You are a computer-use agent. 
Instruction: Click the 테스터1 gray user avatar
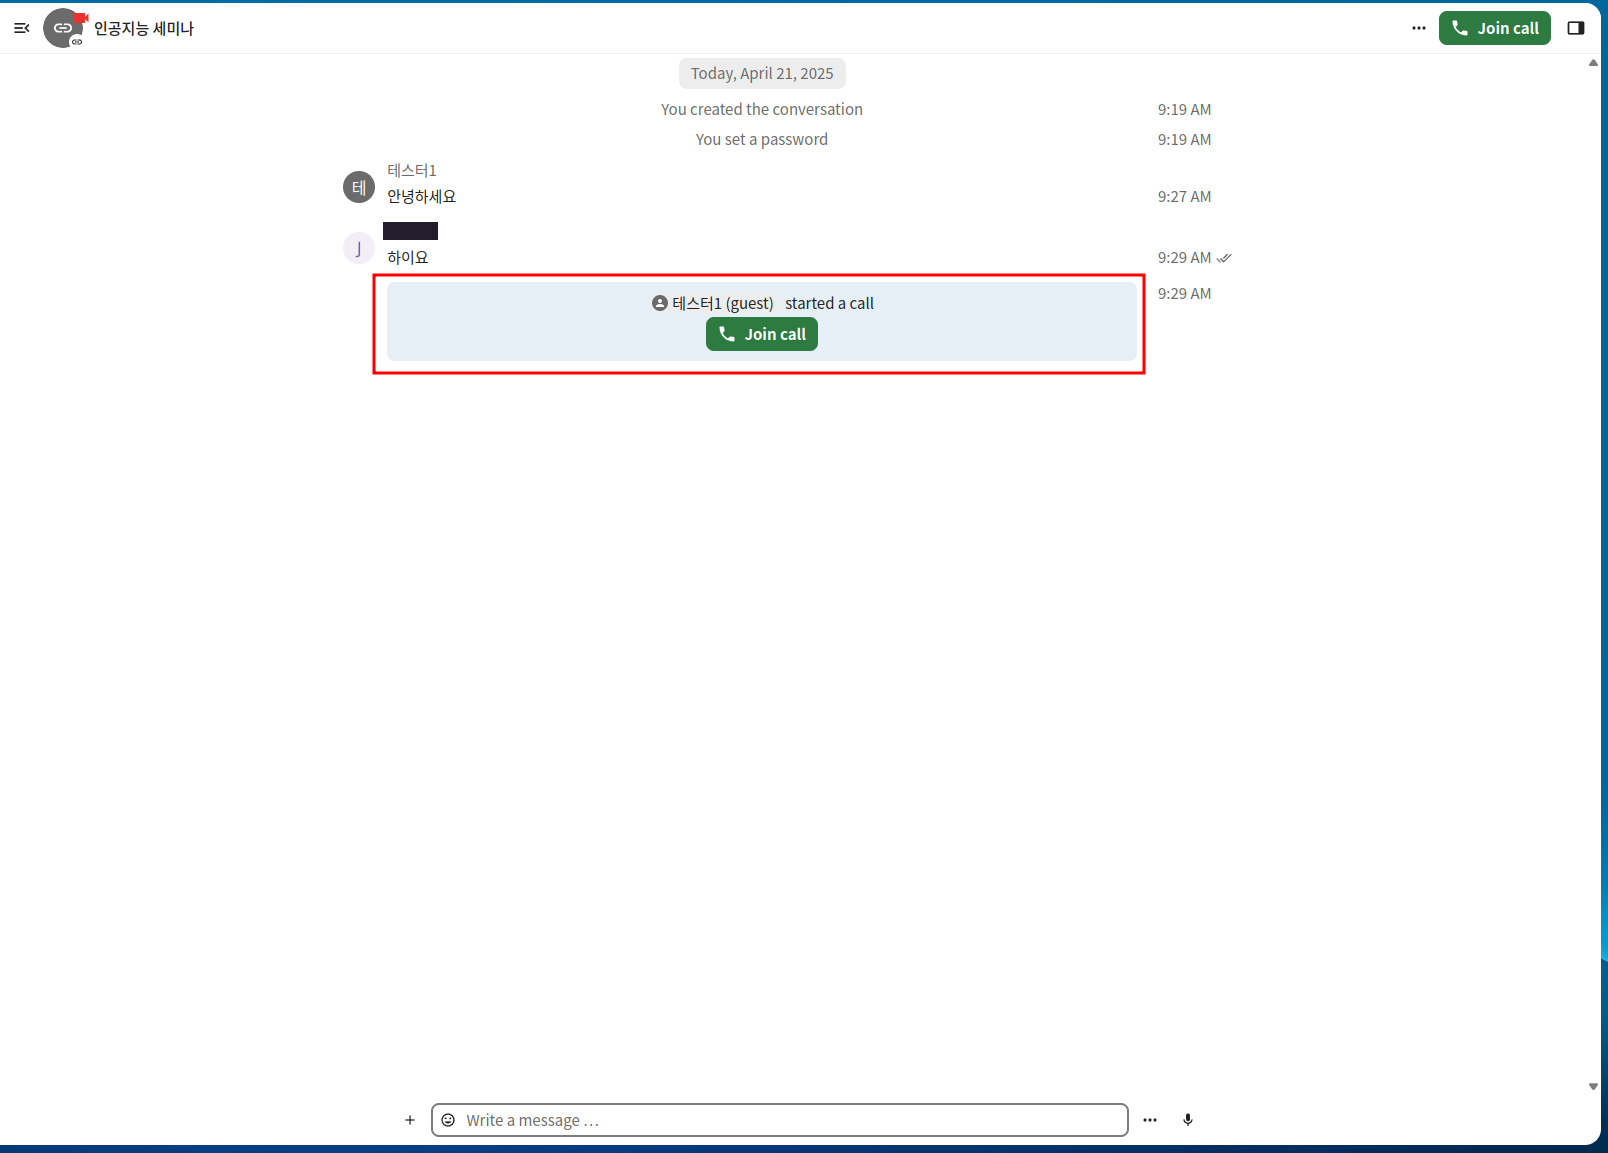(x=359, y=187)
